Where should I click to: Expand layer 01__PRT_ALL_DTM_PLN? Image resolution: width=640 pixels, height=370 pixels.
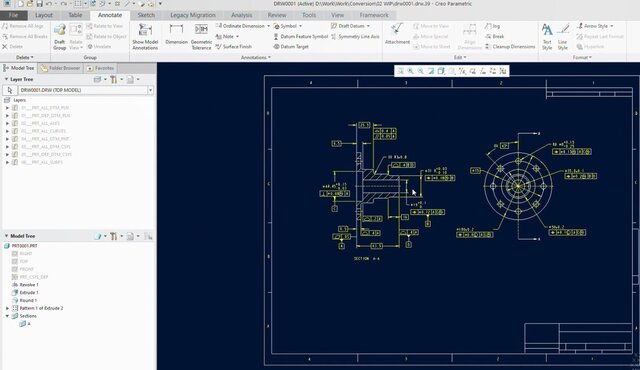[7, 108]
